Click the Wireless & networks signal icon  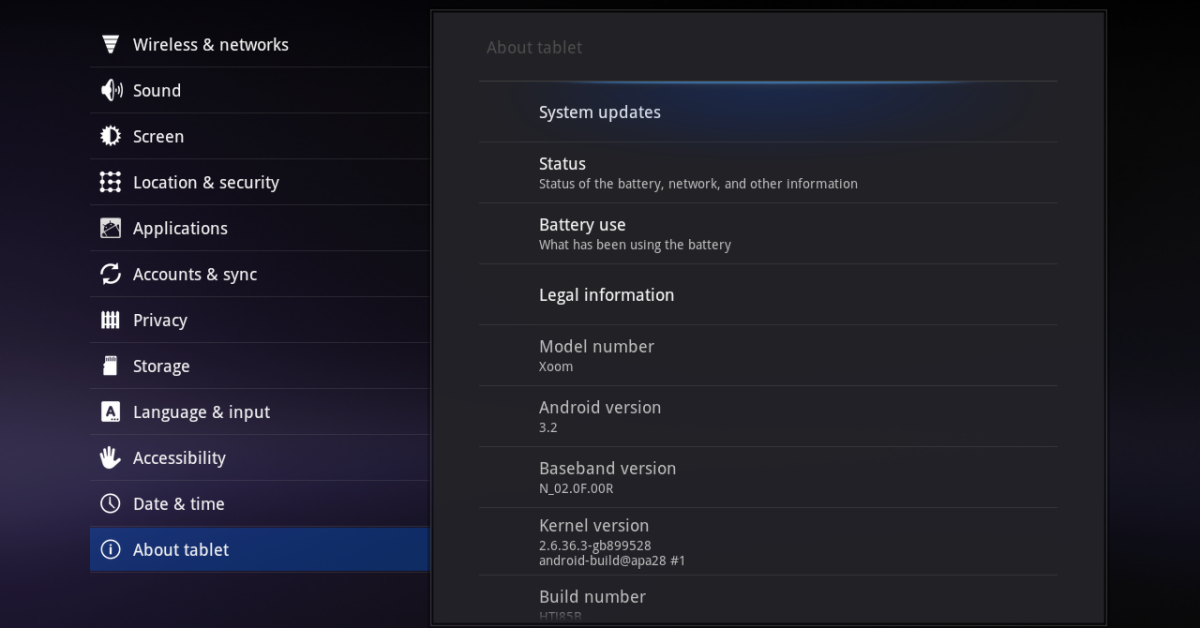click(110, 44)
